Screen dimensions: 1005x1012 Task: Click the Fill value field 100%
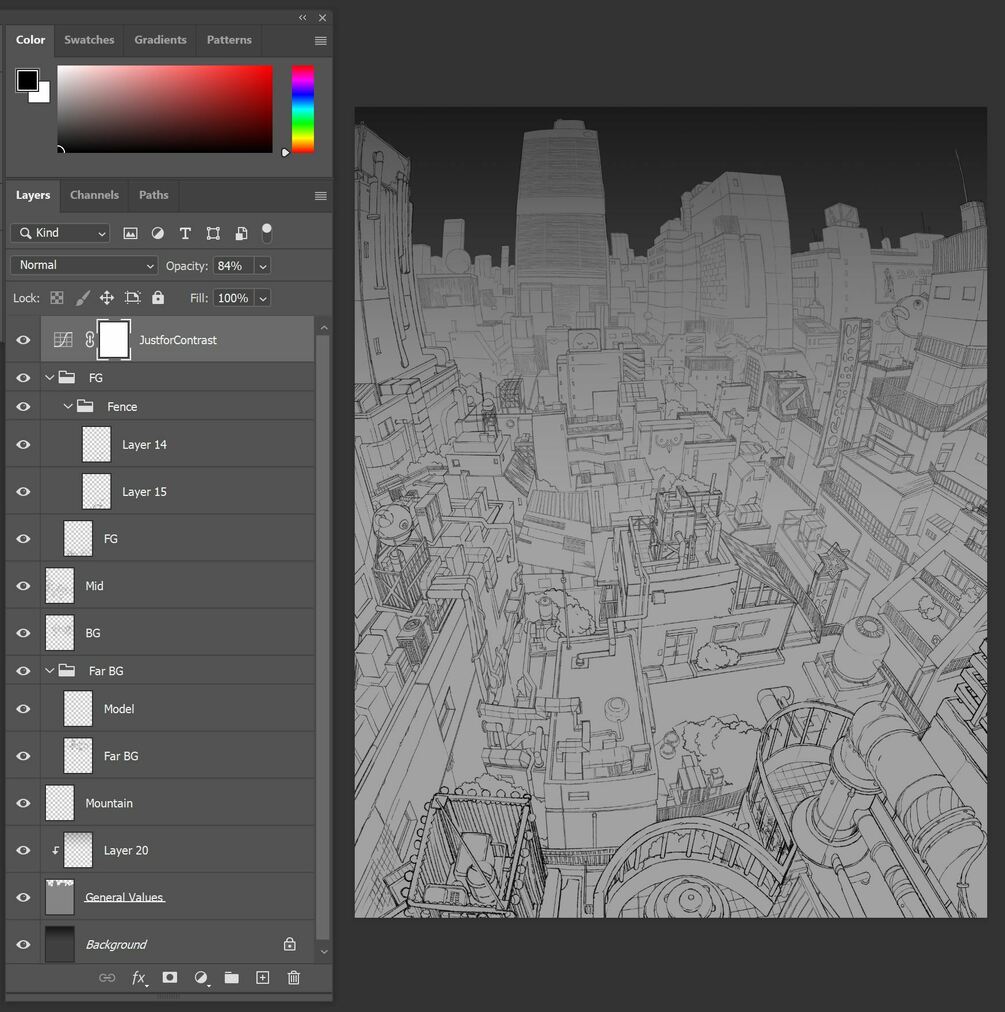point(234,298)
